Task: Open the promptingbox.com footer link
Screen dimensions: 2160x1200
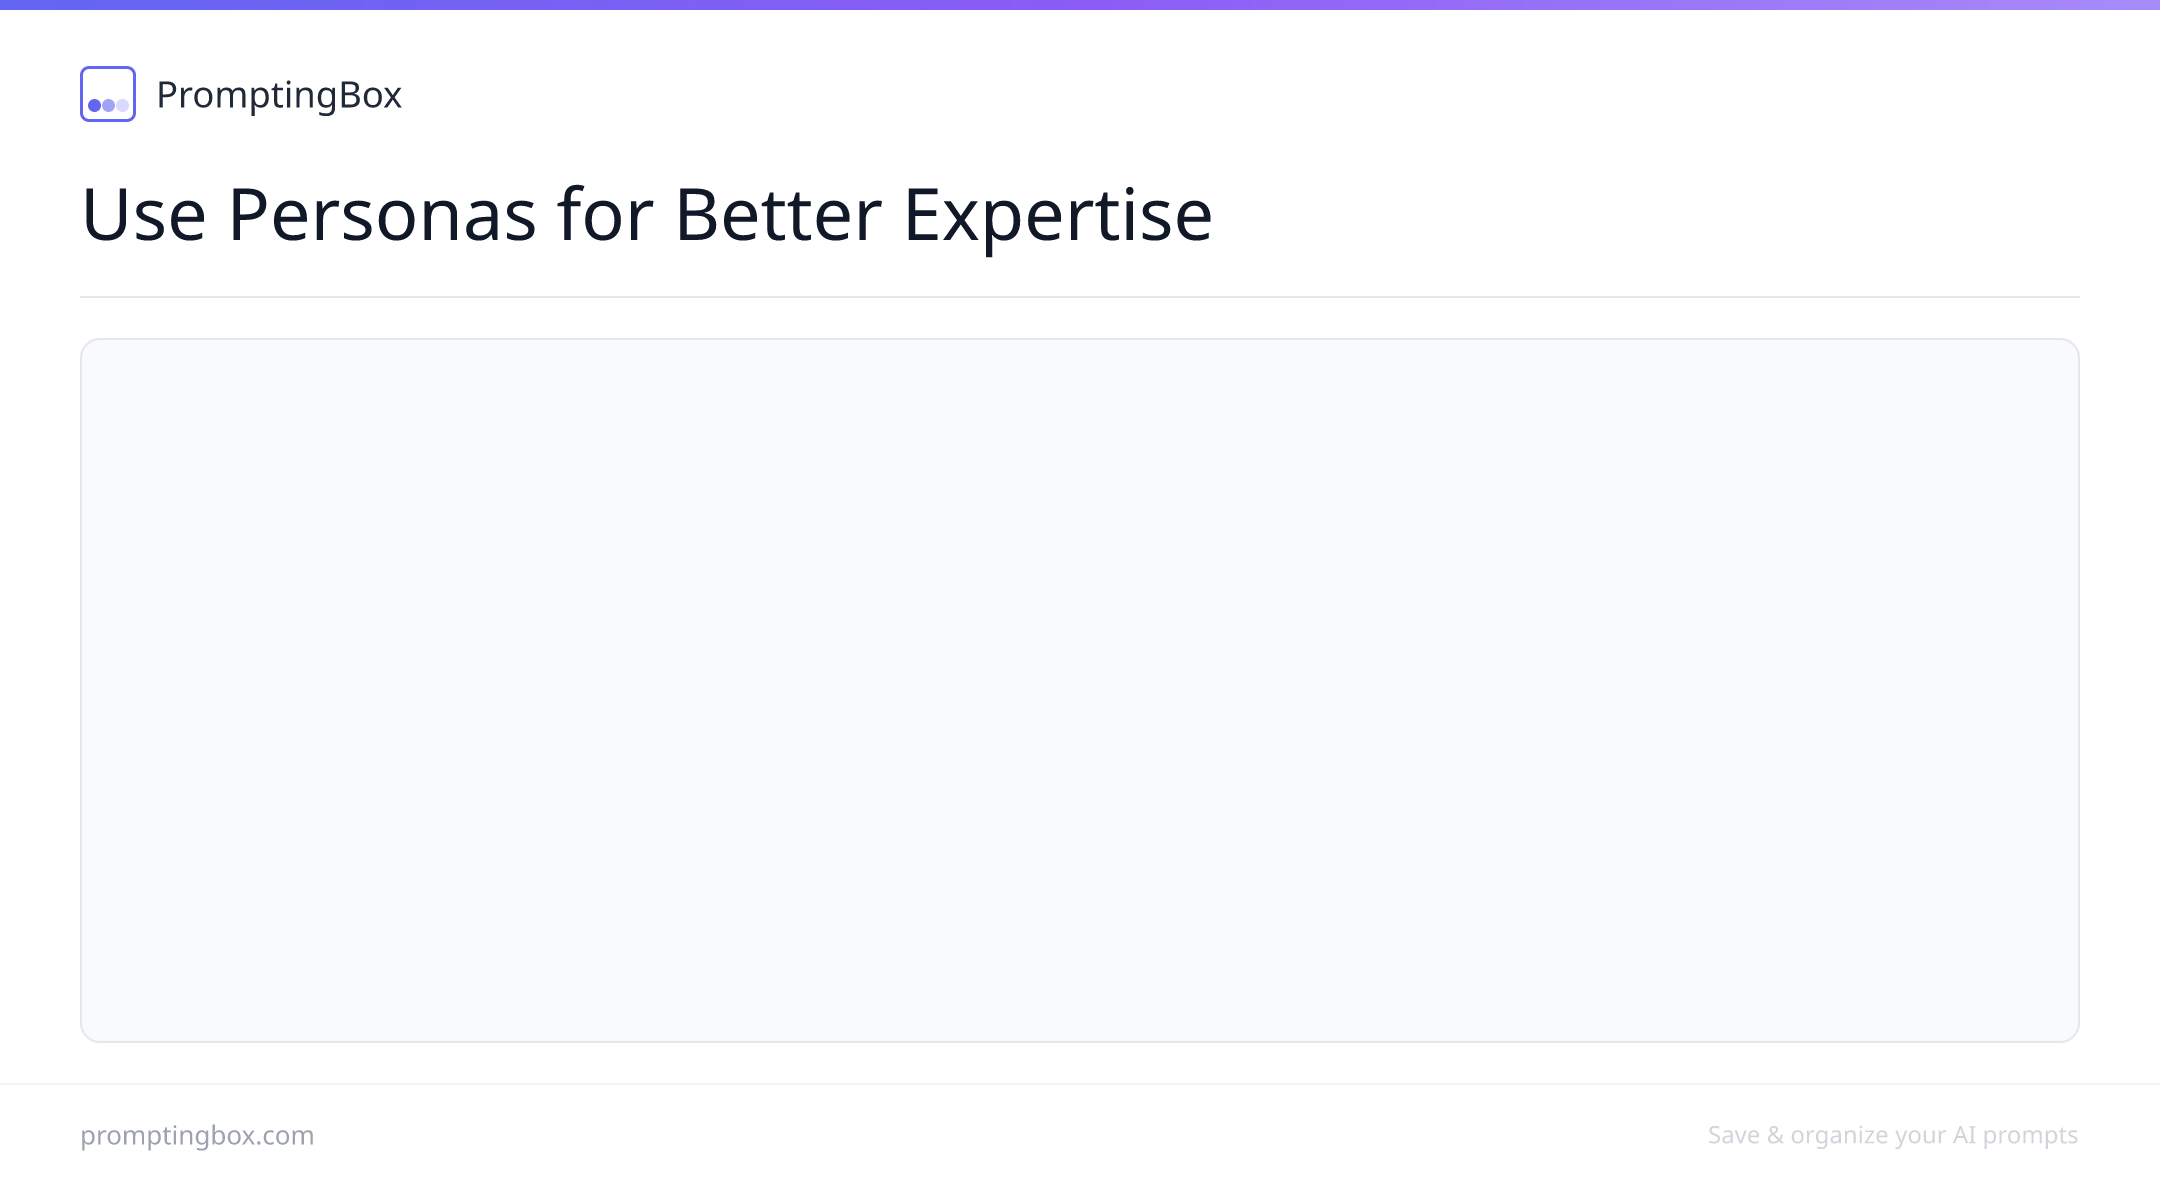Action: (x=197, y=1135)
